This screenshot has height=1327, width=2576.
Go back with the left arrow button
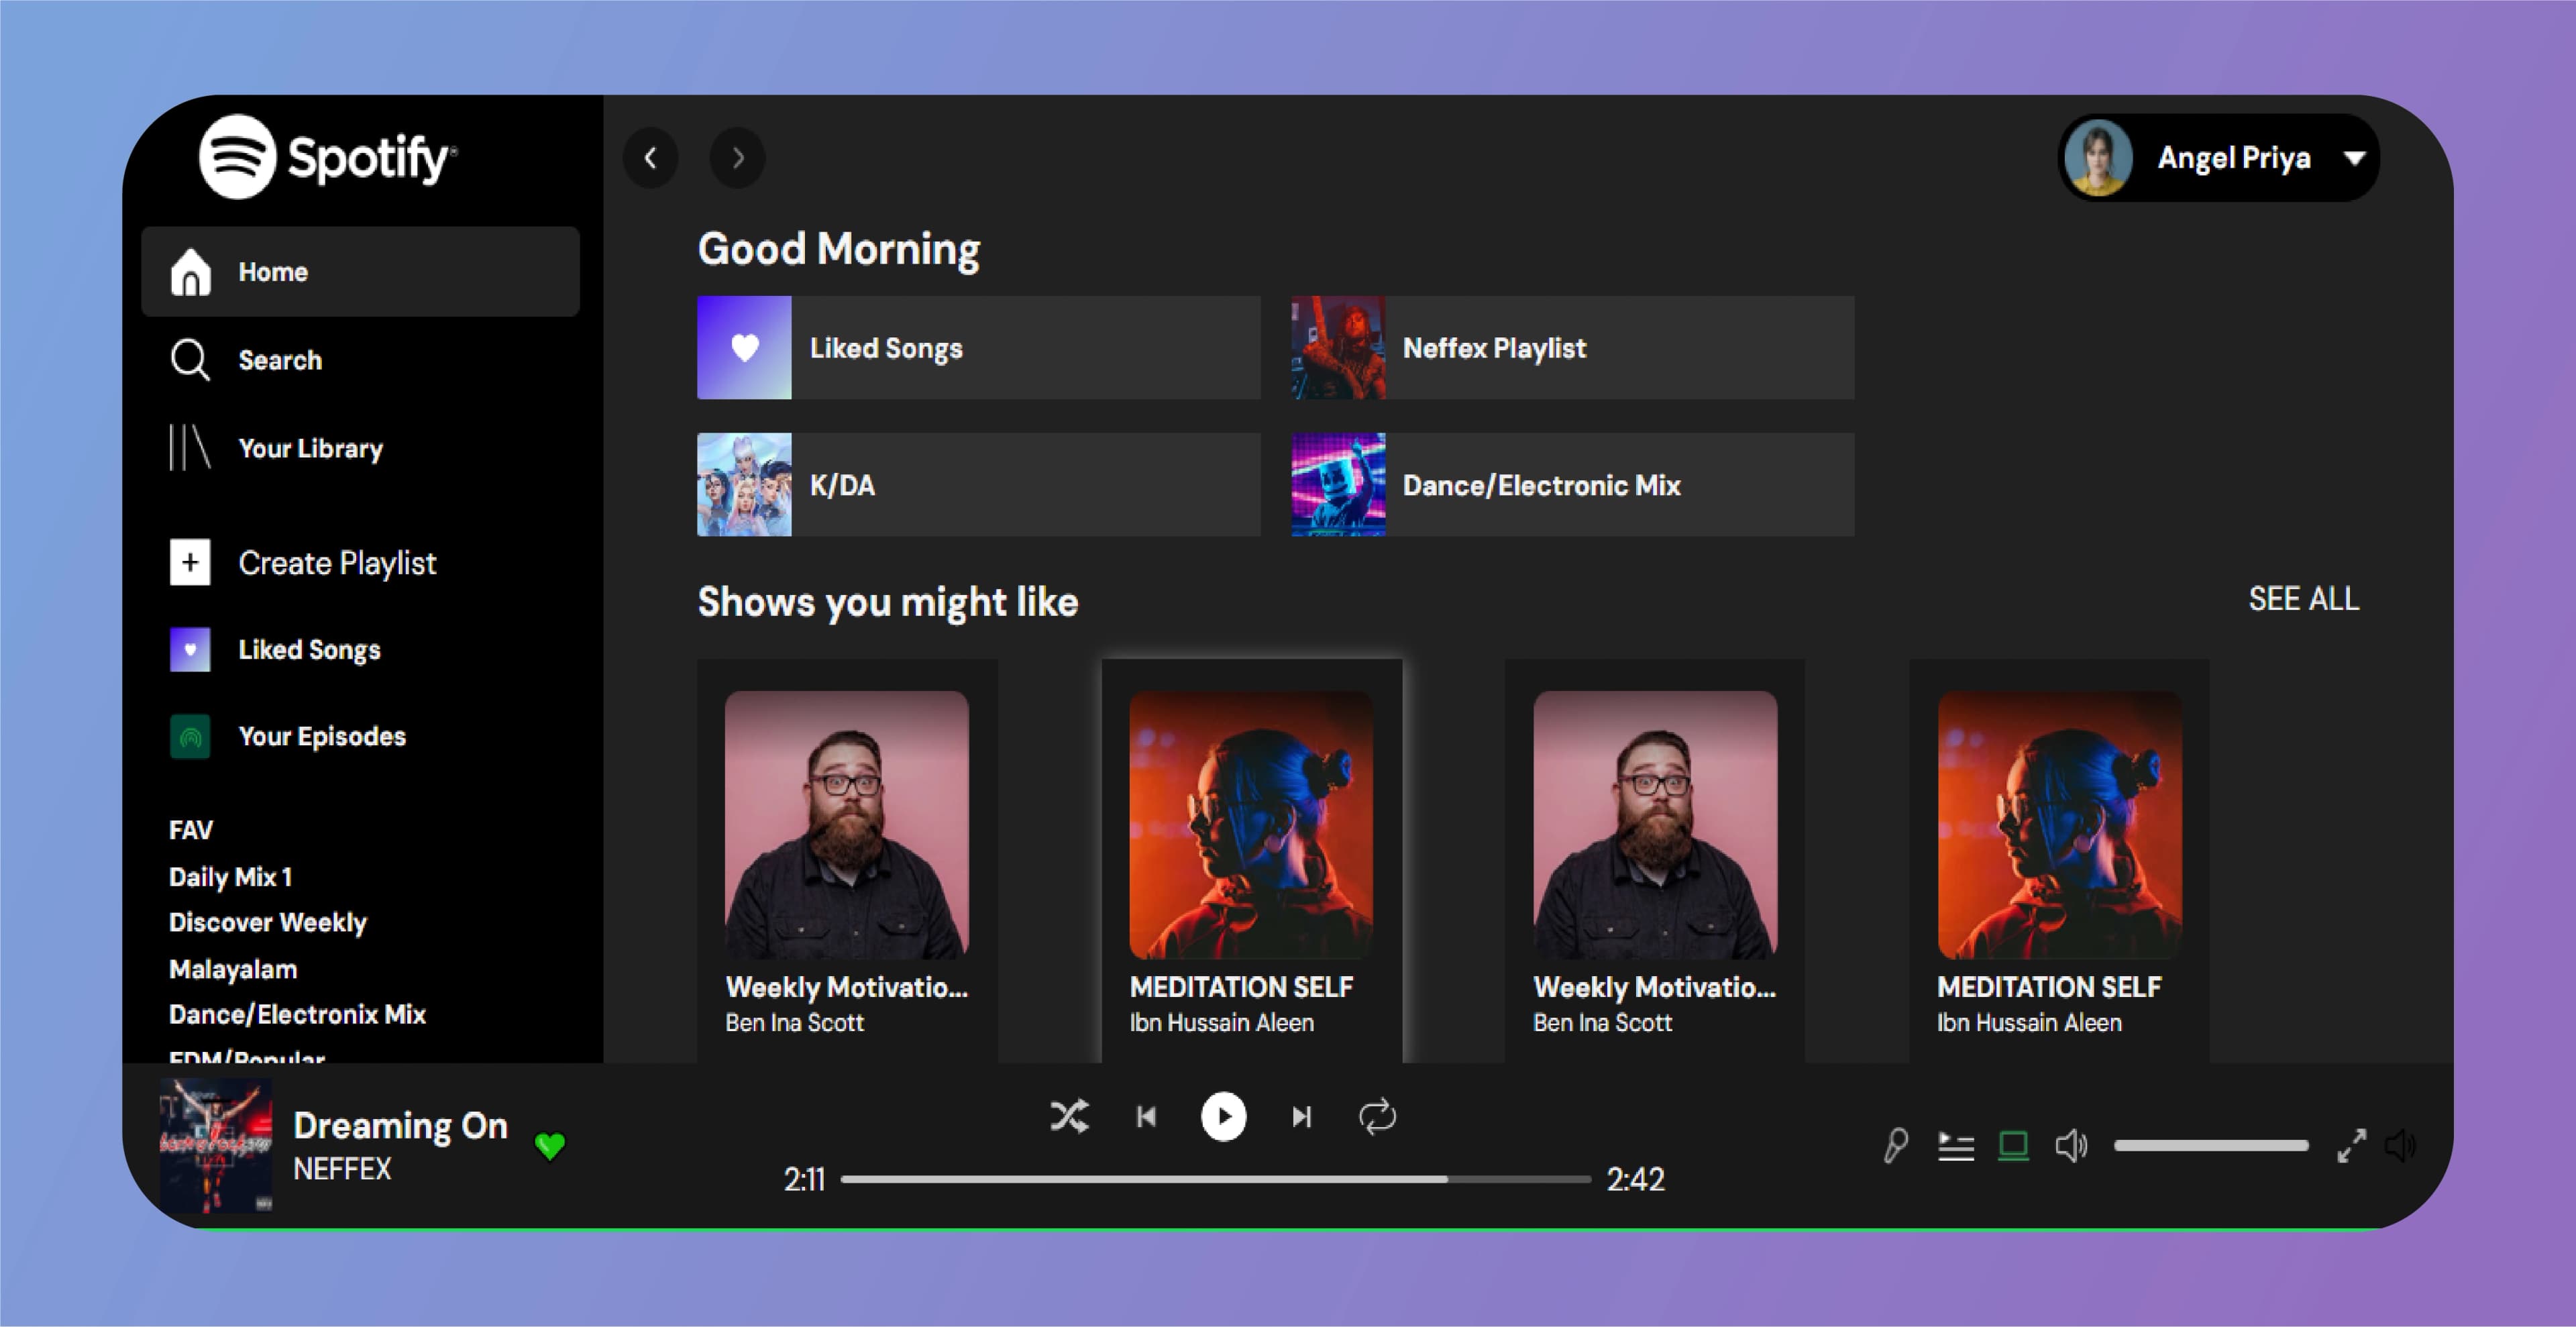tap(651, 158)
